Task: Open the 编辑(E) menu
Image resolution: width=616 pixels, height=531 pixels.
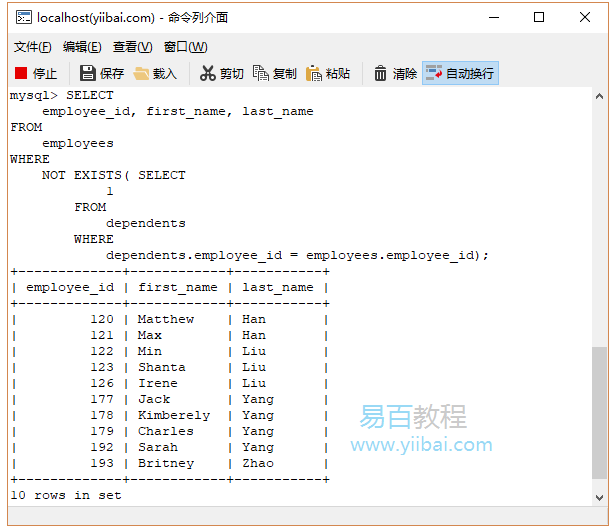Action: [82, 47]
